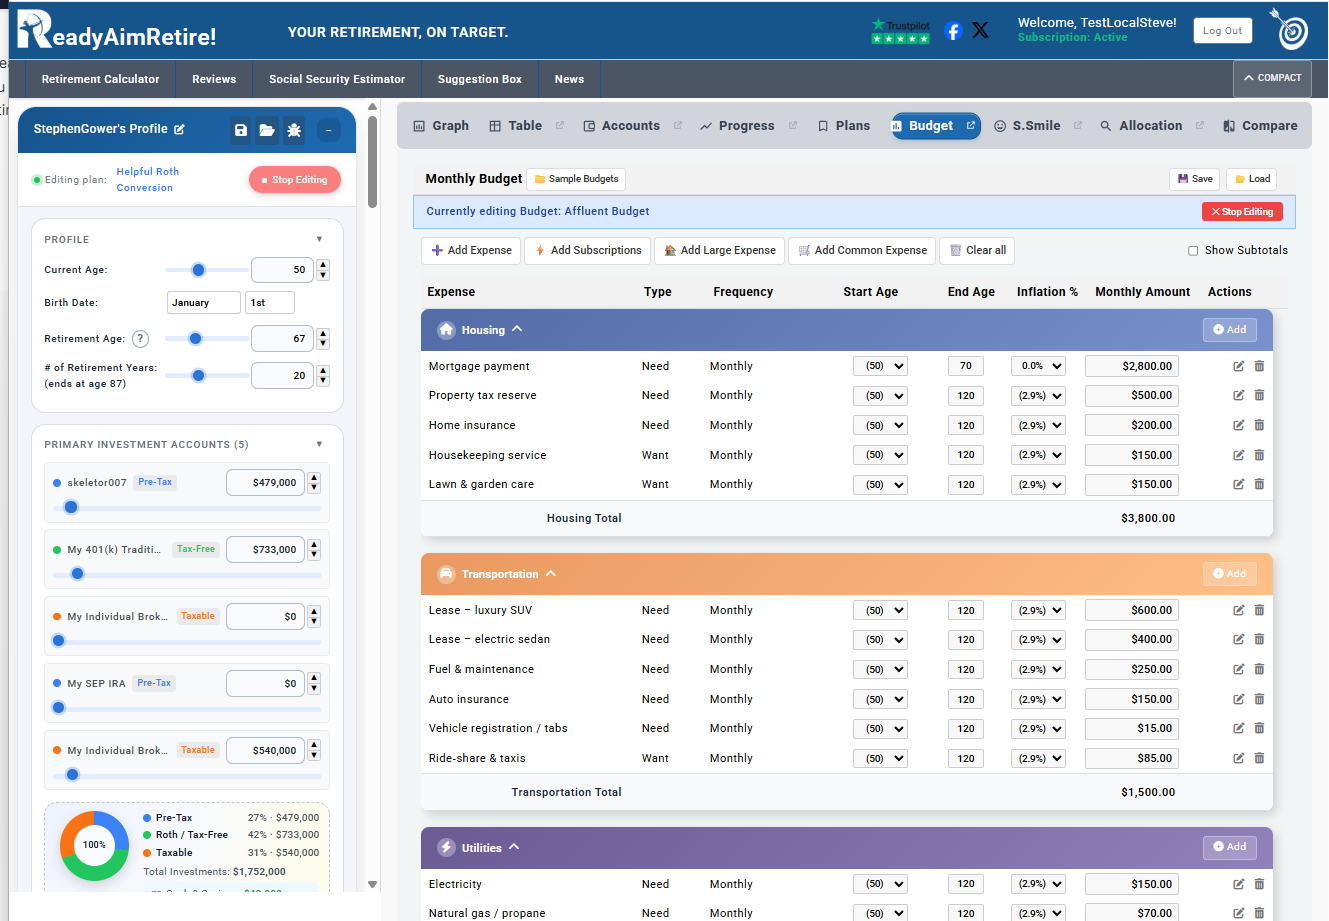Collapse the Transportation category section
This screenshot has height=921, width=1329.
point(551,574)
